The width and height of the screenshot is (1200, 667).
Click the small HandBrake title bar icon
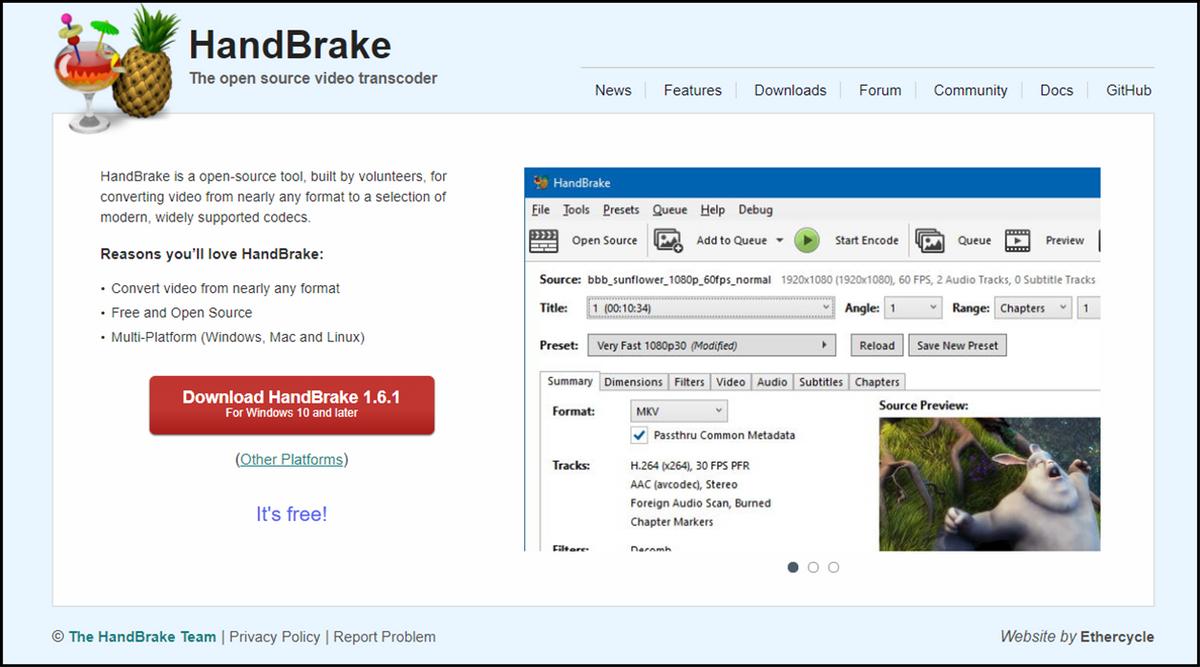[x=541, y=183]
